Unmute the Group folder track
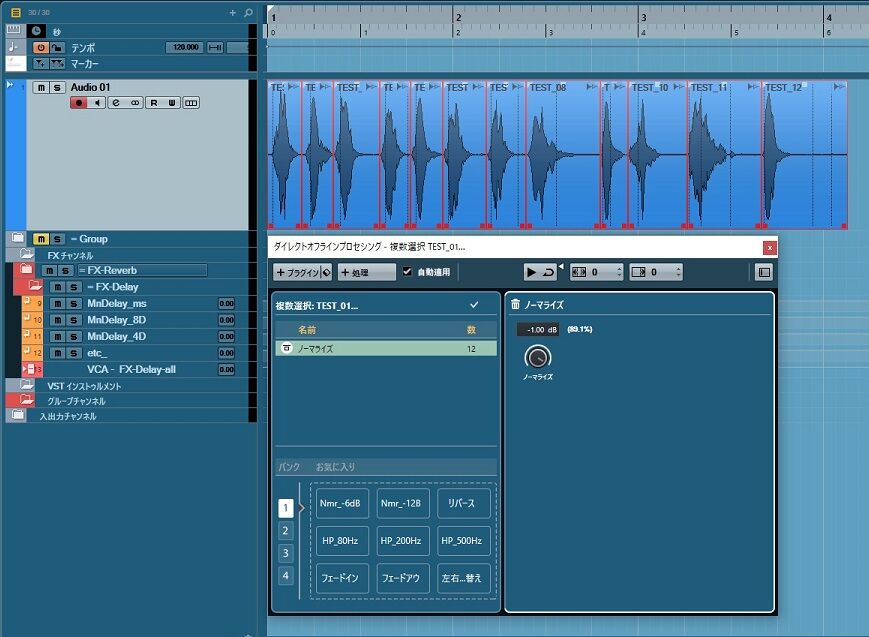This screenshot has width=869, height=637. click(x=41, y=239)
